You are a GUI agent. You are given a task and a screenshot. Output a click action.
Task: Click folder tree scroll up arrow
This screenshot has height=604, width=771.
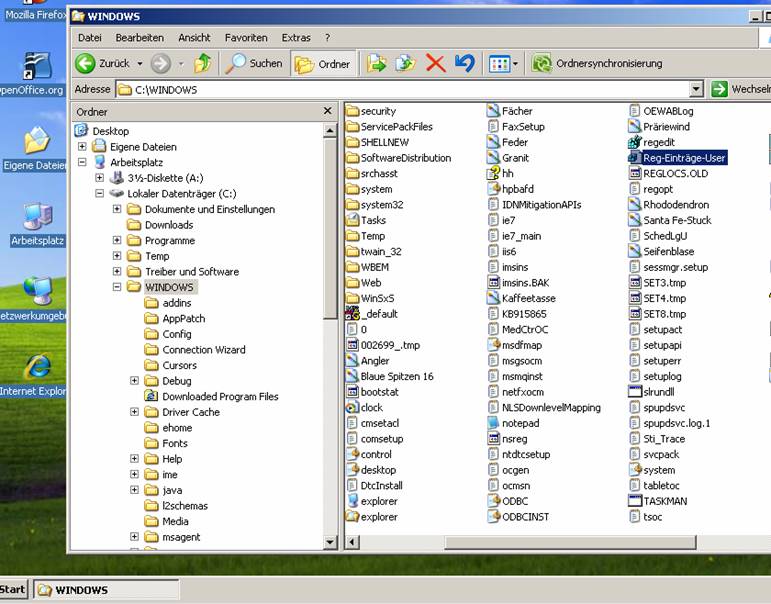click(330, 130)
